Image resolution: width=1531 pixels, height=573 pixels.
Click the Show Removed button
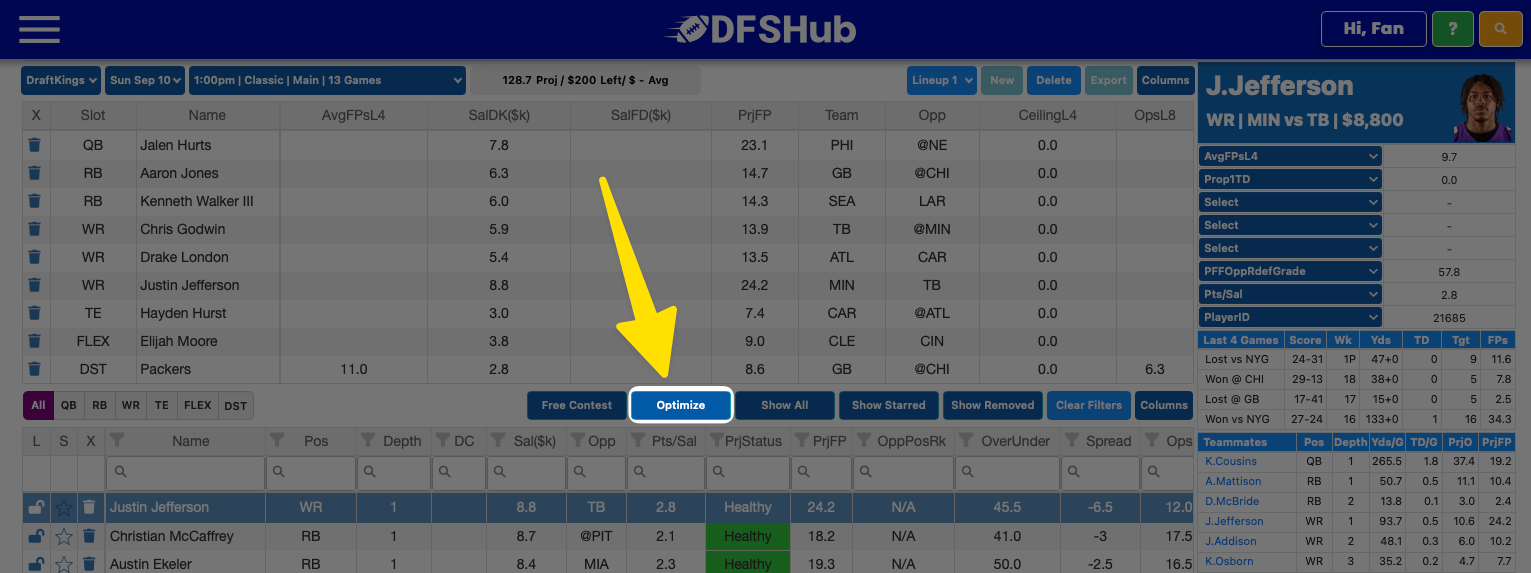point(993,405)
